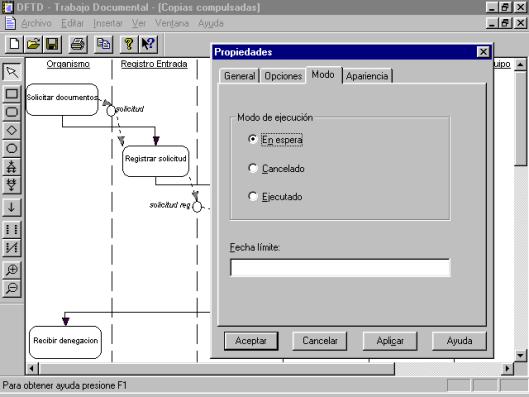Screen dimensions: 529x397
Task: Select the diamond decision tool
Action: (x=12, y=130)
